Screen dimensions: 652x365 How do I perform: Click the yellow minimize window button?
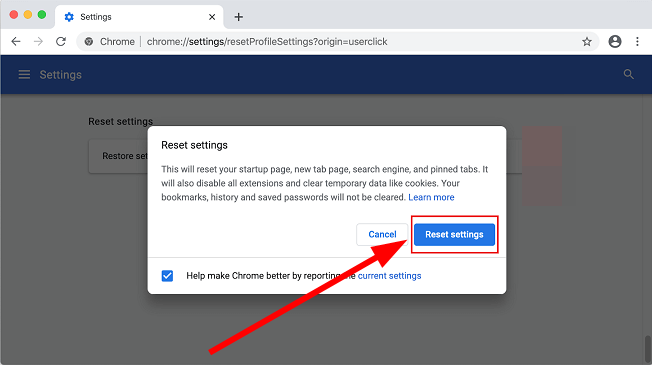pyautogui.click(x=28, y=15)
